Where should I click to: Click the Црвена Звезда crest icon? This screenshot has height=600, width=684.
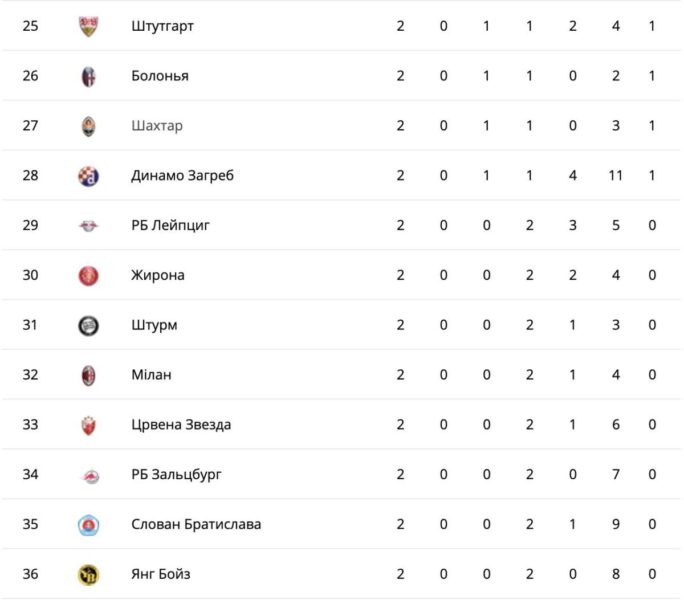click(x=89, y=425)
